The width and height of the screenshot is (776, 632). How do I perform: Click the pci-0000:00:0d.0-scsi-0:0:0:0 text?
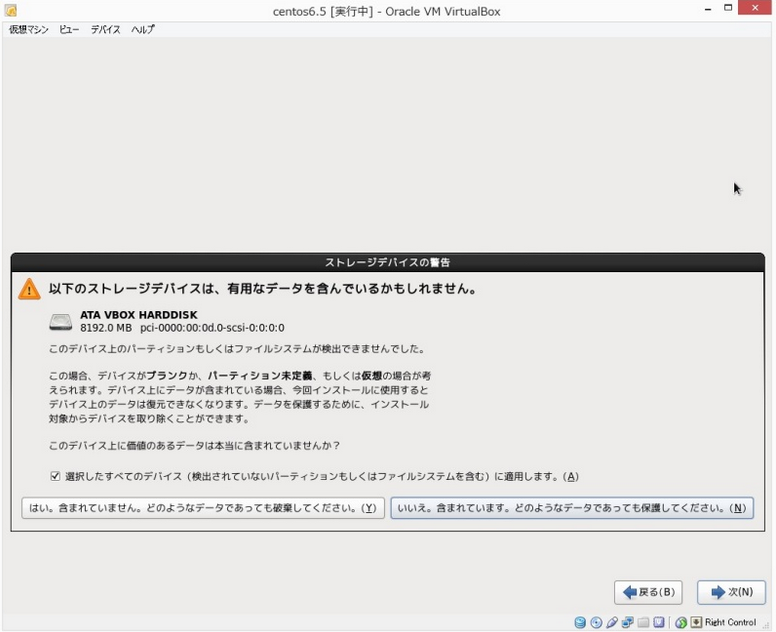212,328
